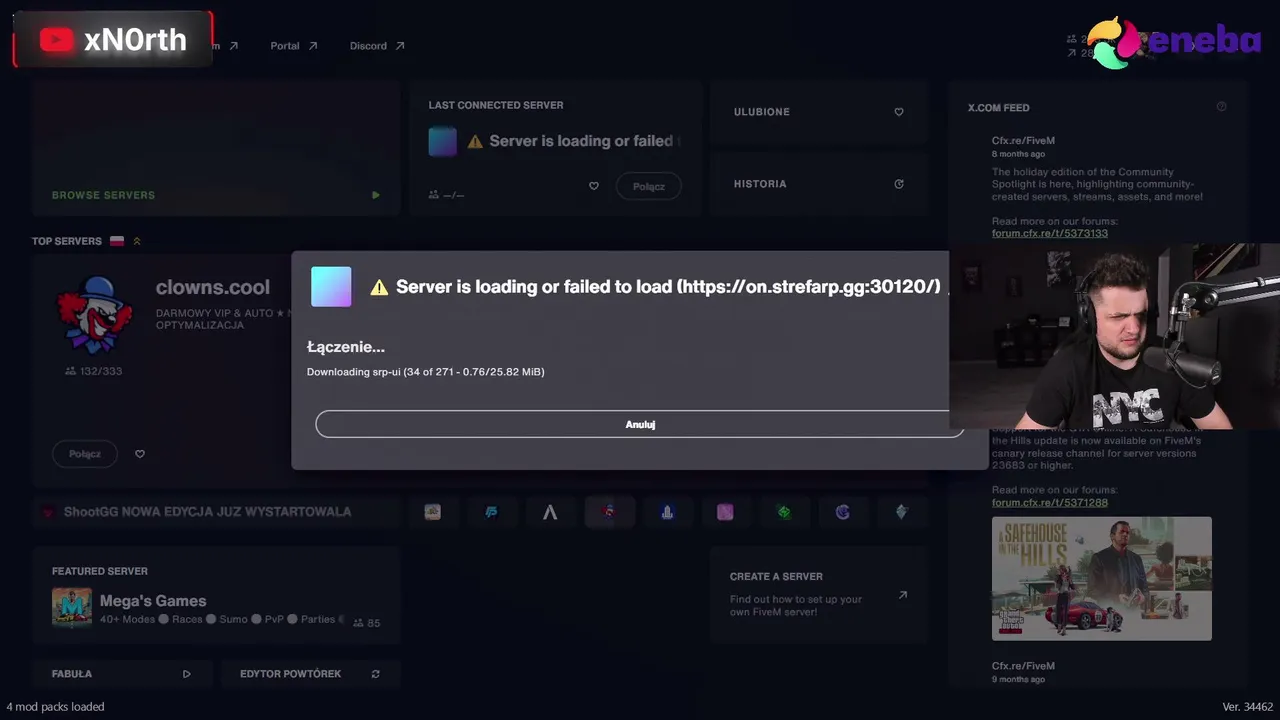Screen dimensions: 1280x720
Task: Select the gray diamond server icon
Action: point(901,512)
